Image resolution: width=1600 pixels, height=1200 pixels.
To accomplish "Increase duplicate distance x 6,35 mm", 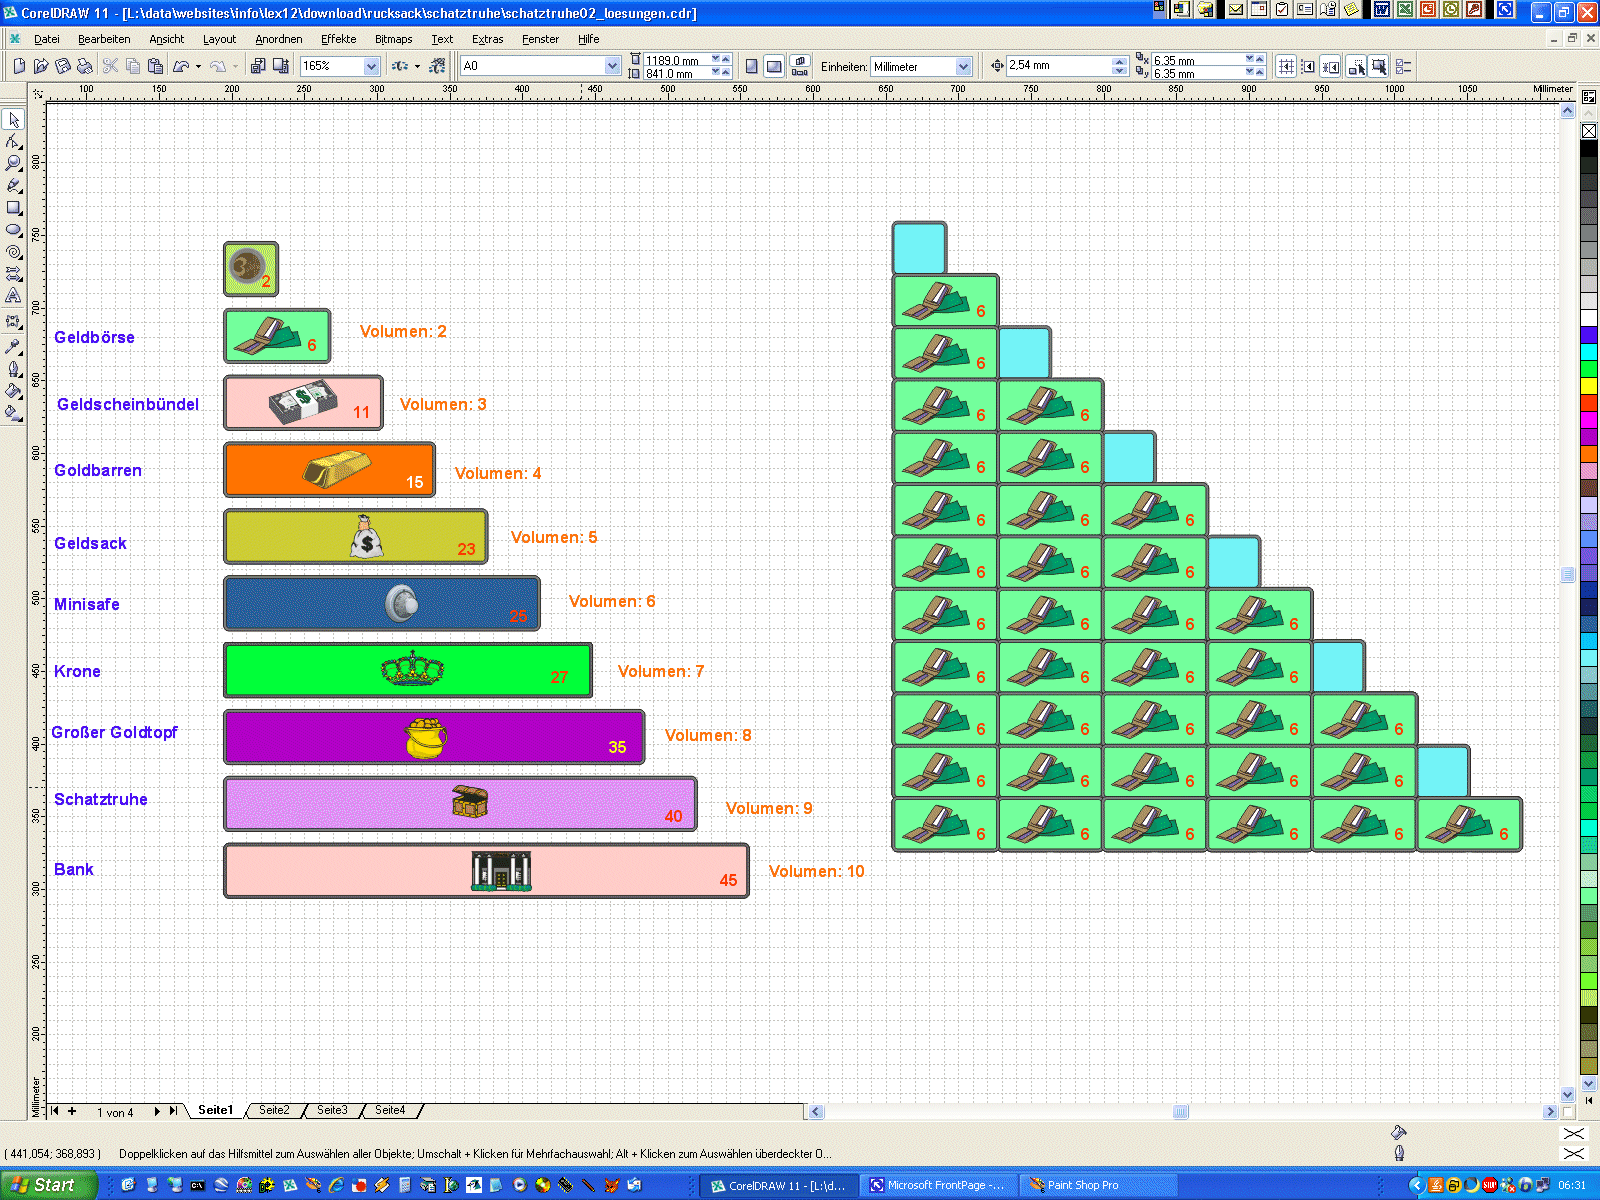I will point(1260,59).
